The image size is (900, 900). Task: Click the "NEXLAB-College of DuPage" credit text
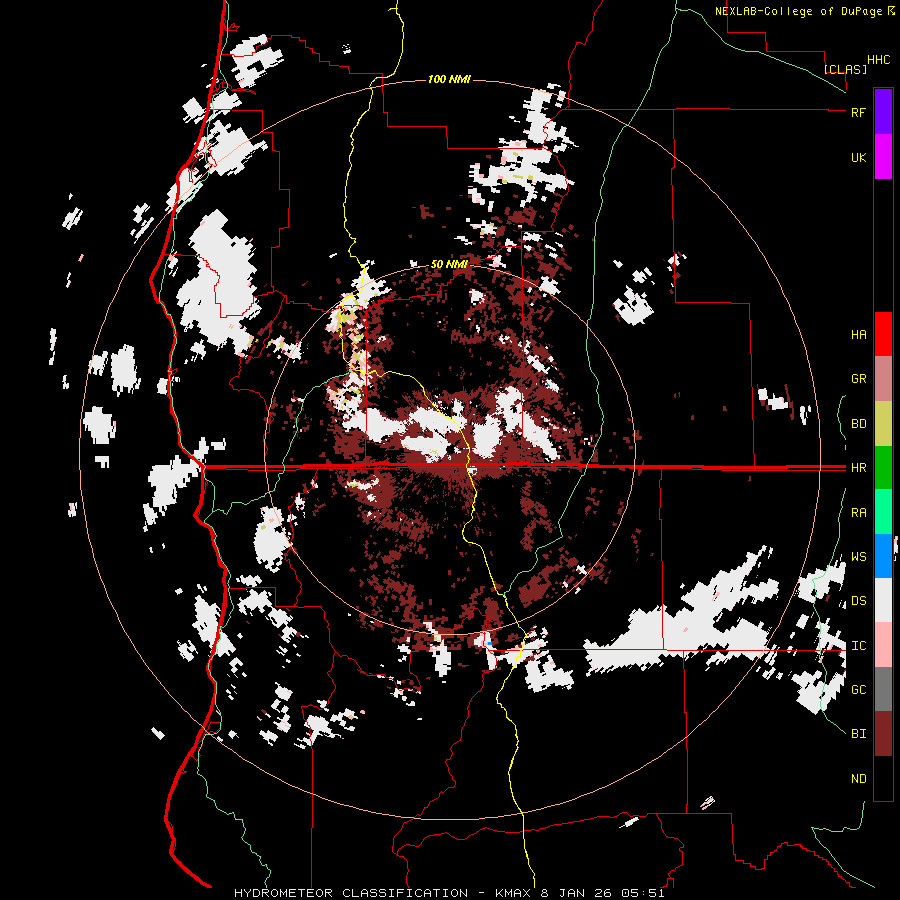[x=798, y=11]
